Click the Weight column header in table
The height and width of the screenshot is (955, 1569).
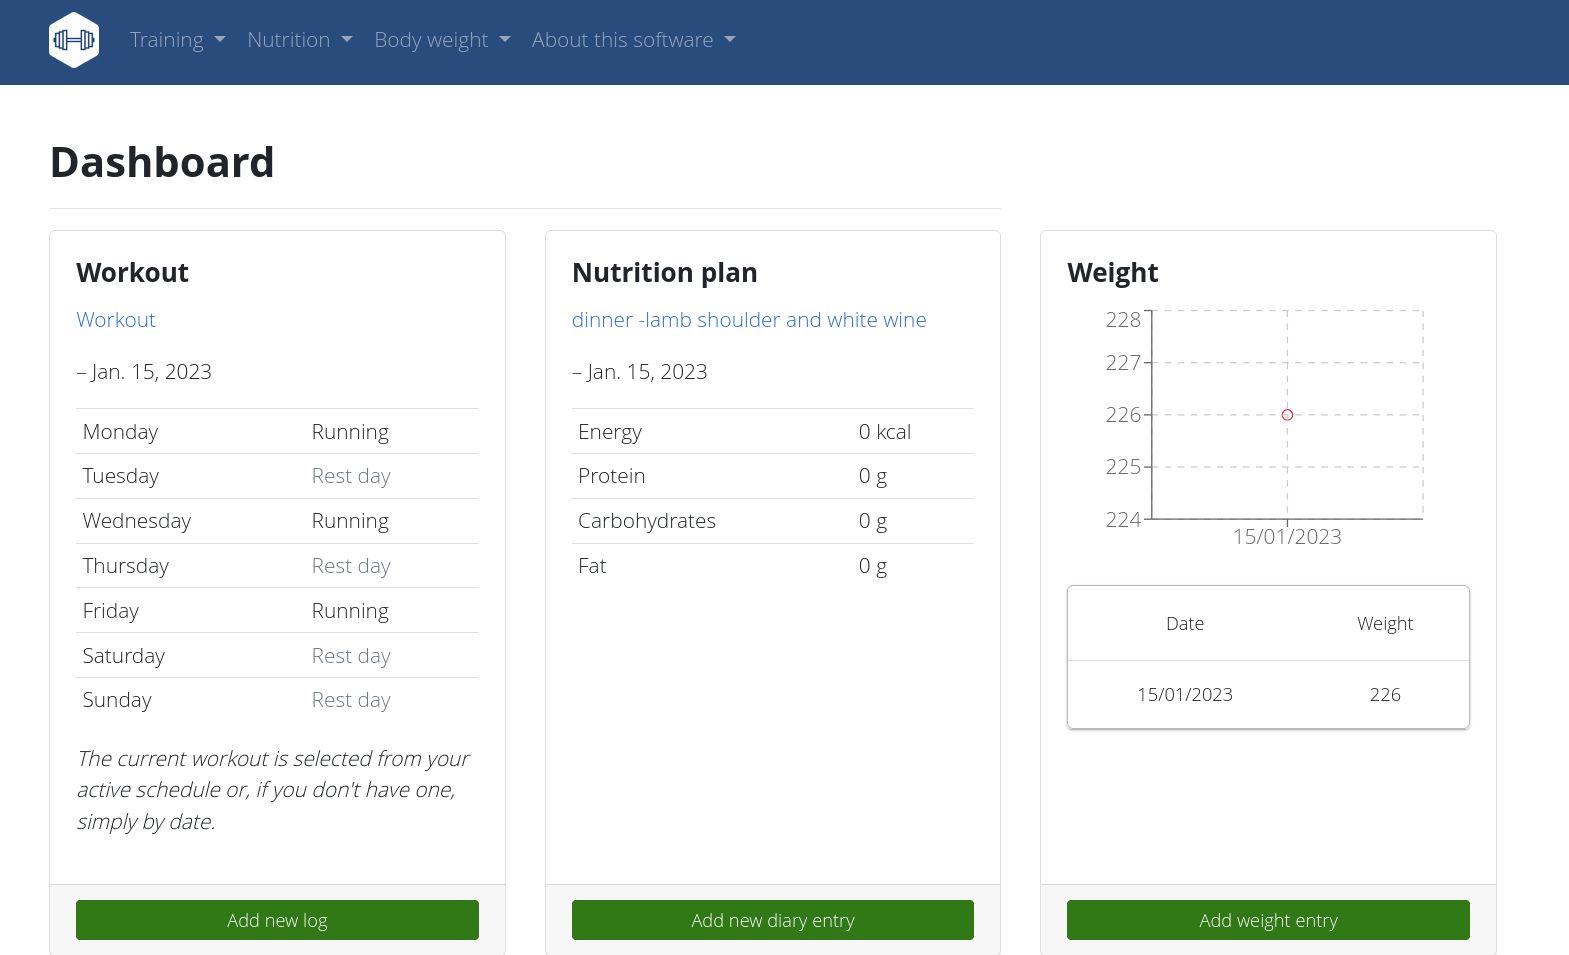[x=1384, y=624]
